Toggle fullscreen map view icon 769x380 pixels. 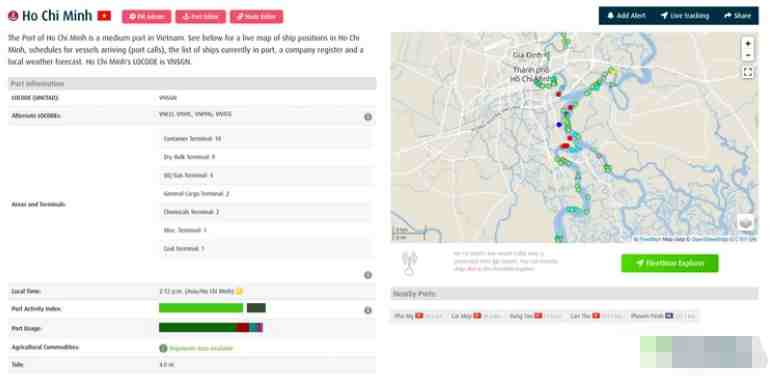(747, 73)
